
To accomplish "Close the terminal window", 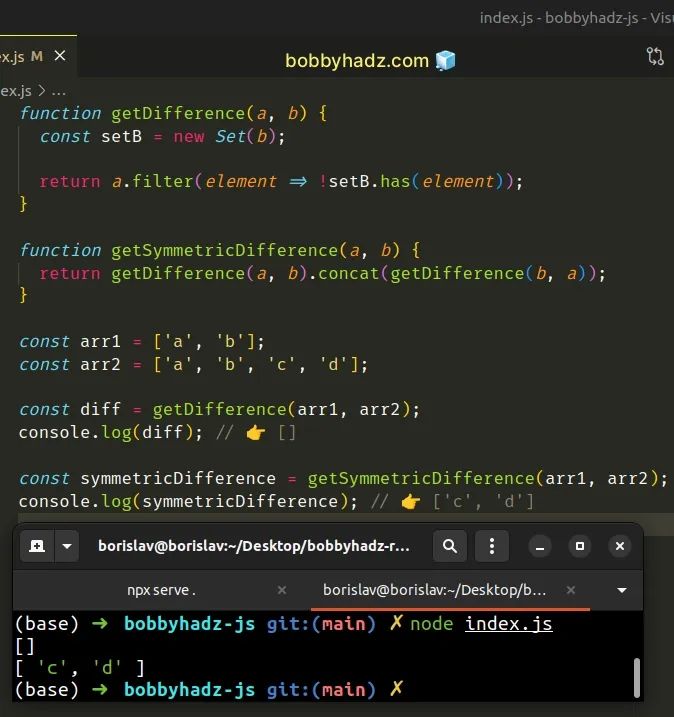I will coord(620,546).
